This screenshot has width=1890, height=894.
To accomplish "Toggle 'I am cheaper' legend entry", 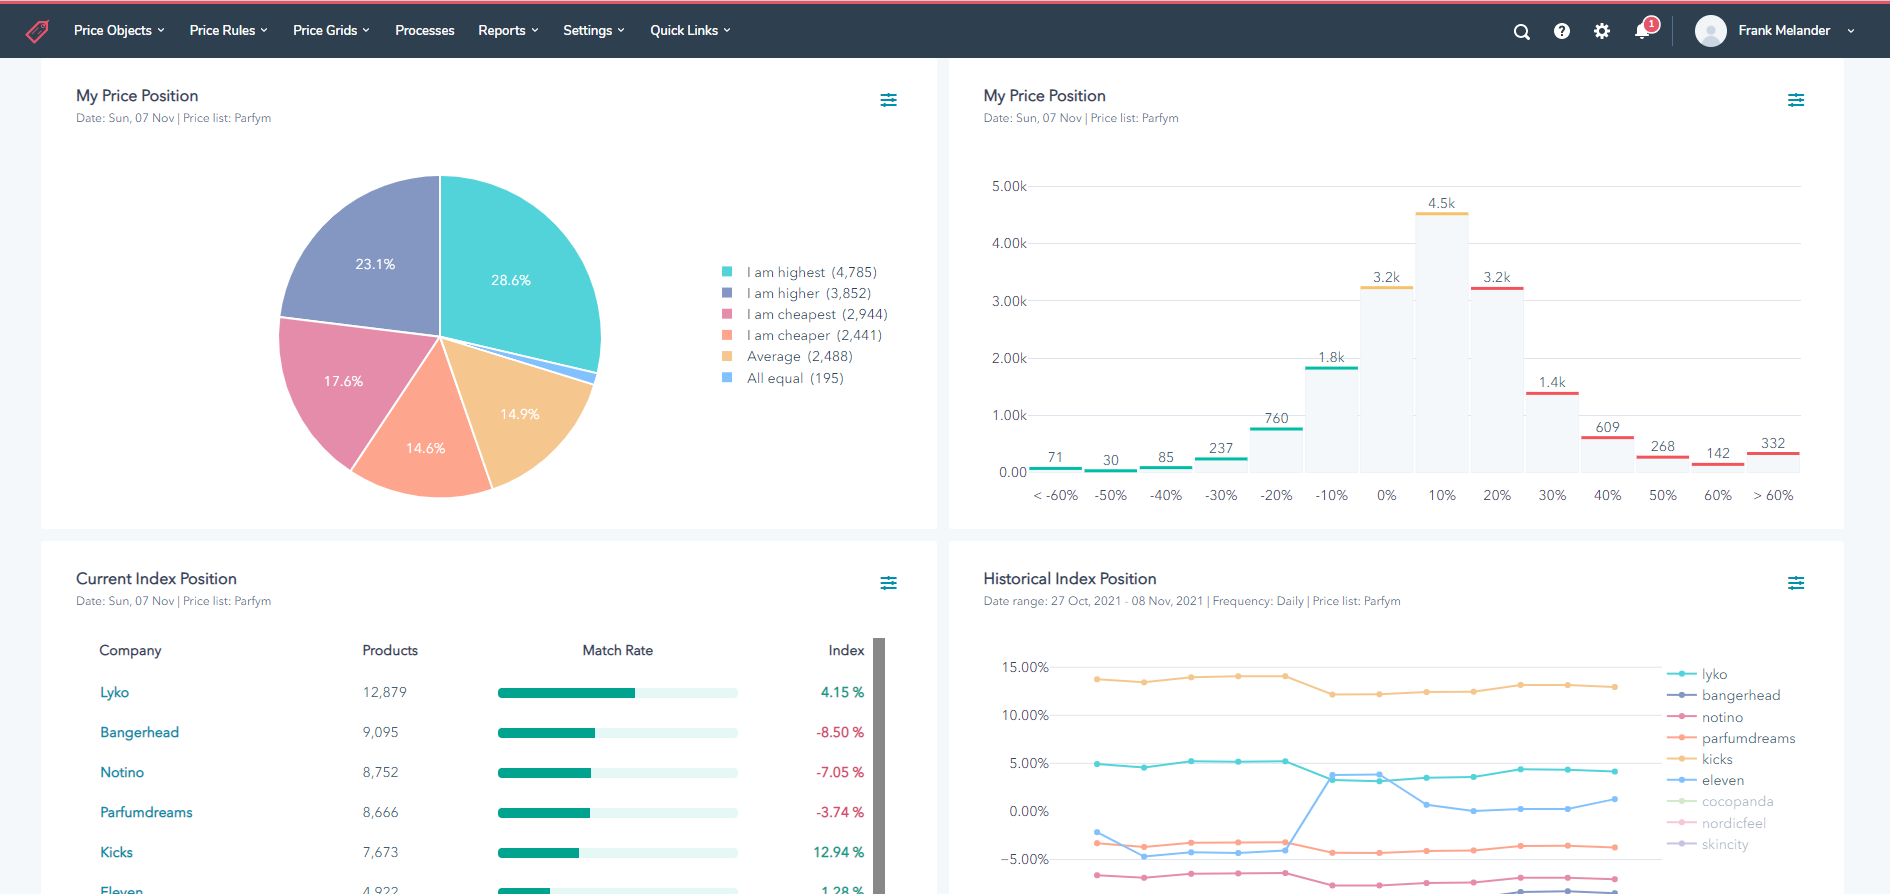I will point(801,335).
